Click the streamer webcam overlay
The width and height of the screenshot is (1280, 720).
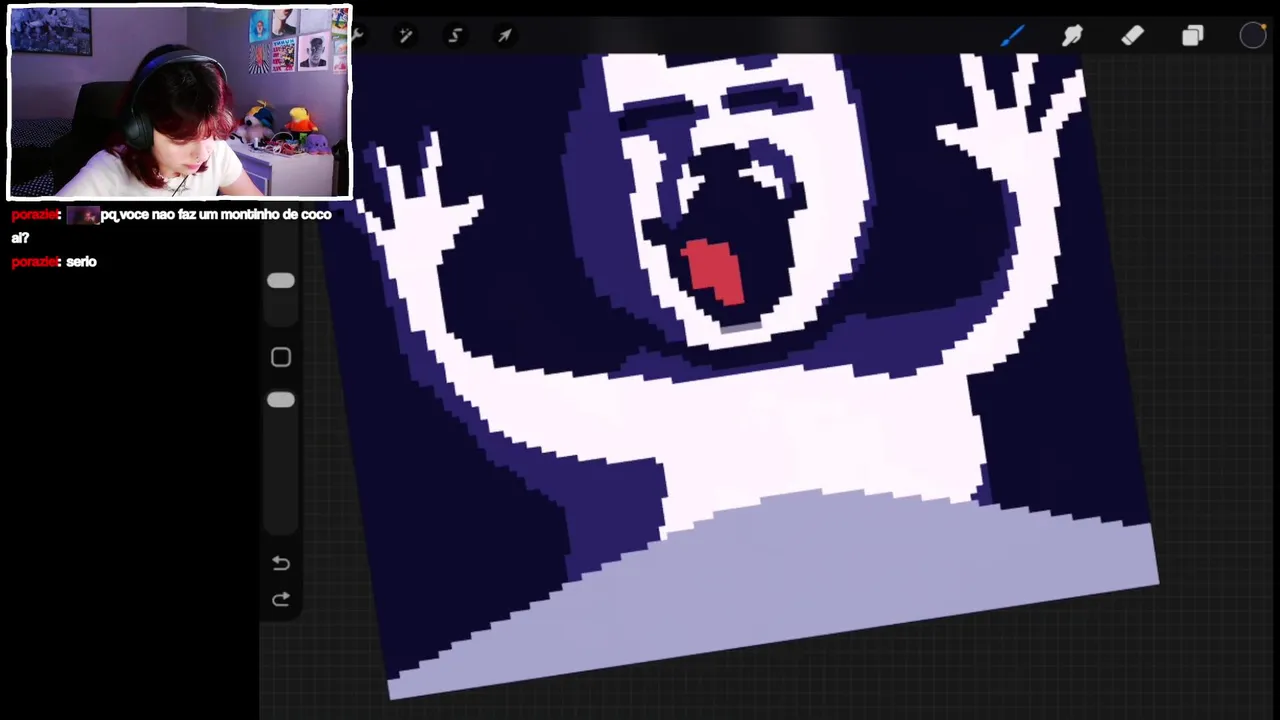[180, 102]
